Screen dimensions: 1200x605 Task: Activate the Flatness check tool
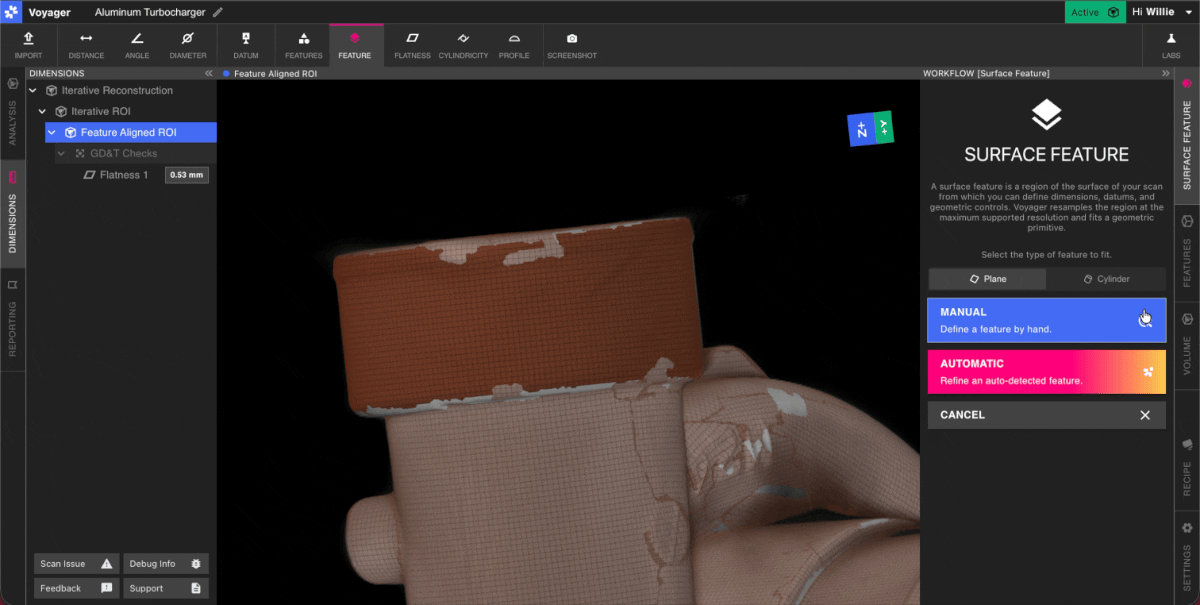coord(412,45)
